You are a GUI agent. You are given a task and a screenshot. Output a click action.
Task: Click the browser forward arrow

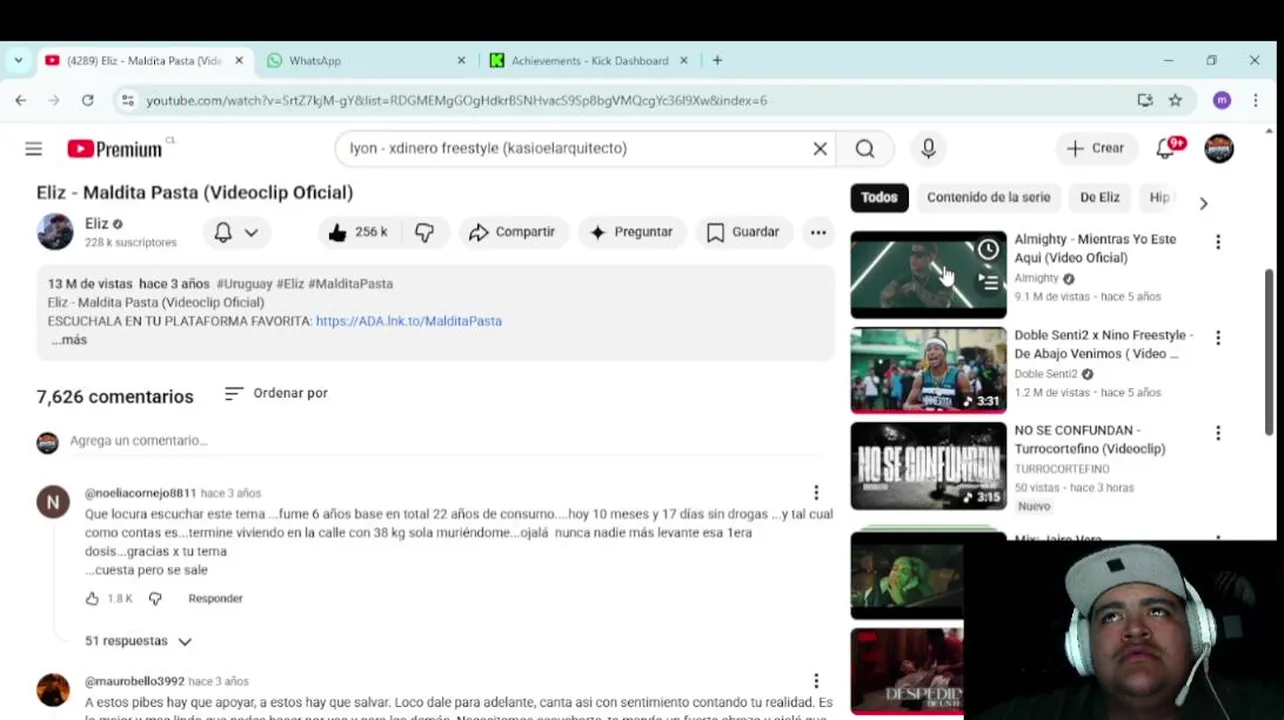click(54, 100)
